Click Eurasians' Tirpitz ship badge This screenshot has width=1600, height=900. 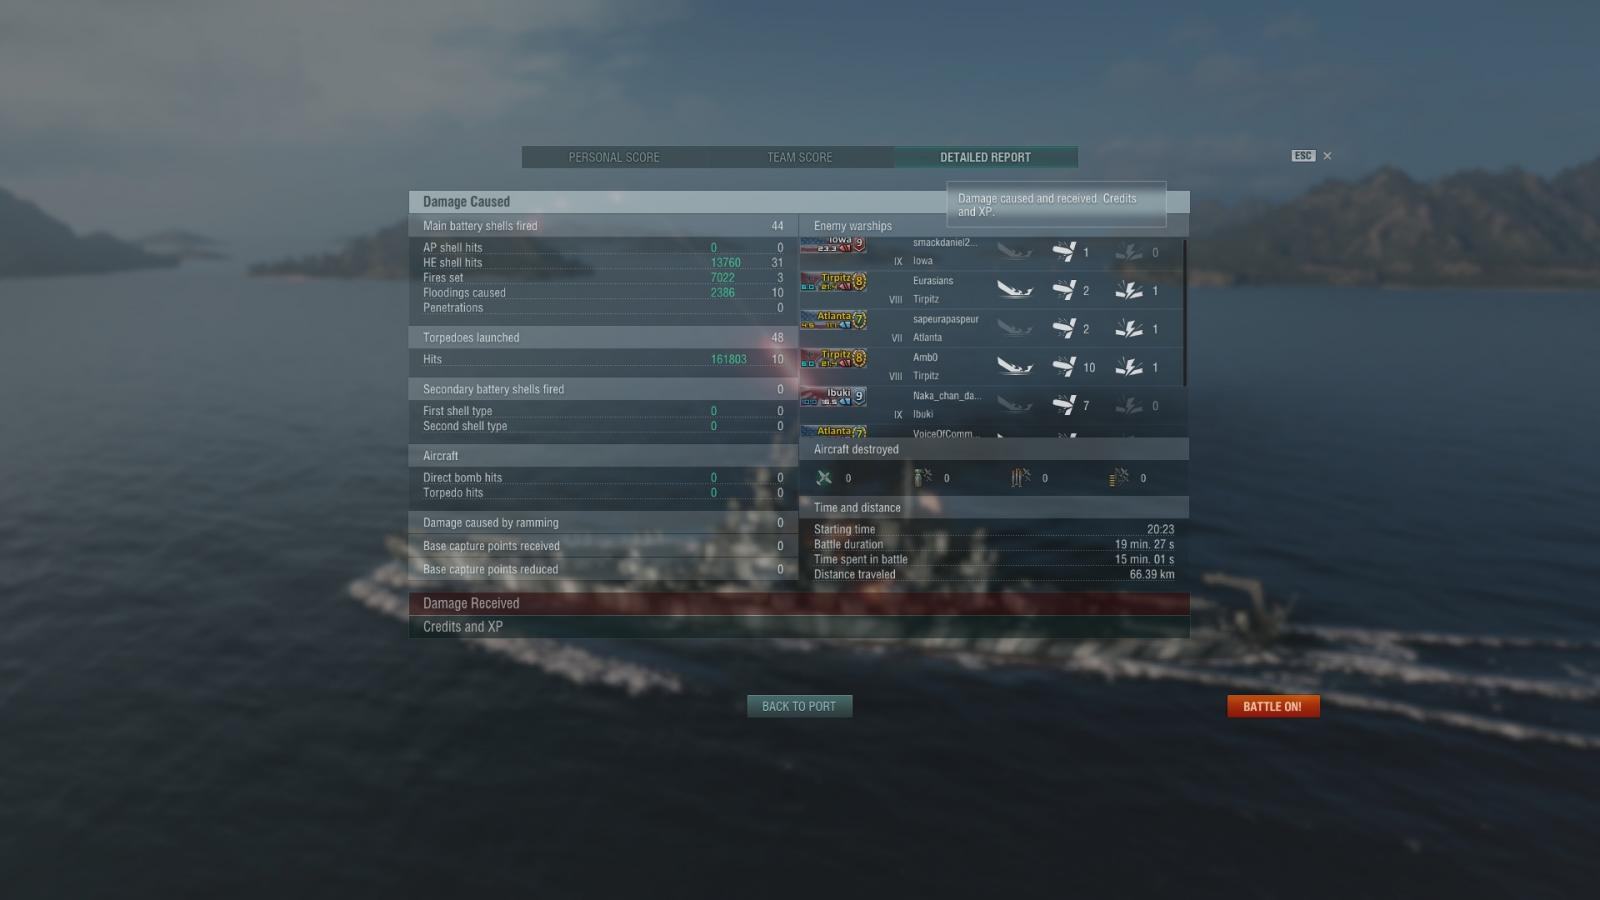pos(833,282)
